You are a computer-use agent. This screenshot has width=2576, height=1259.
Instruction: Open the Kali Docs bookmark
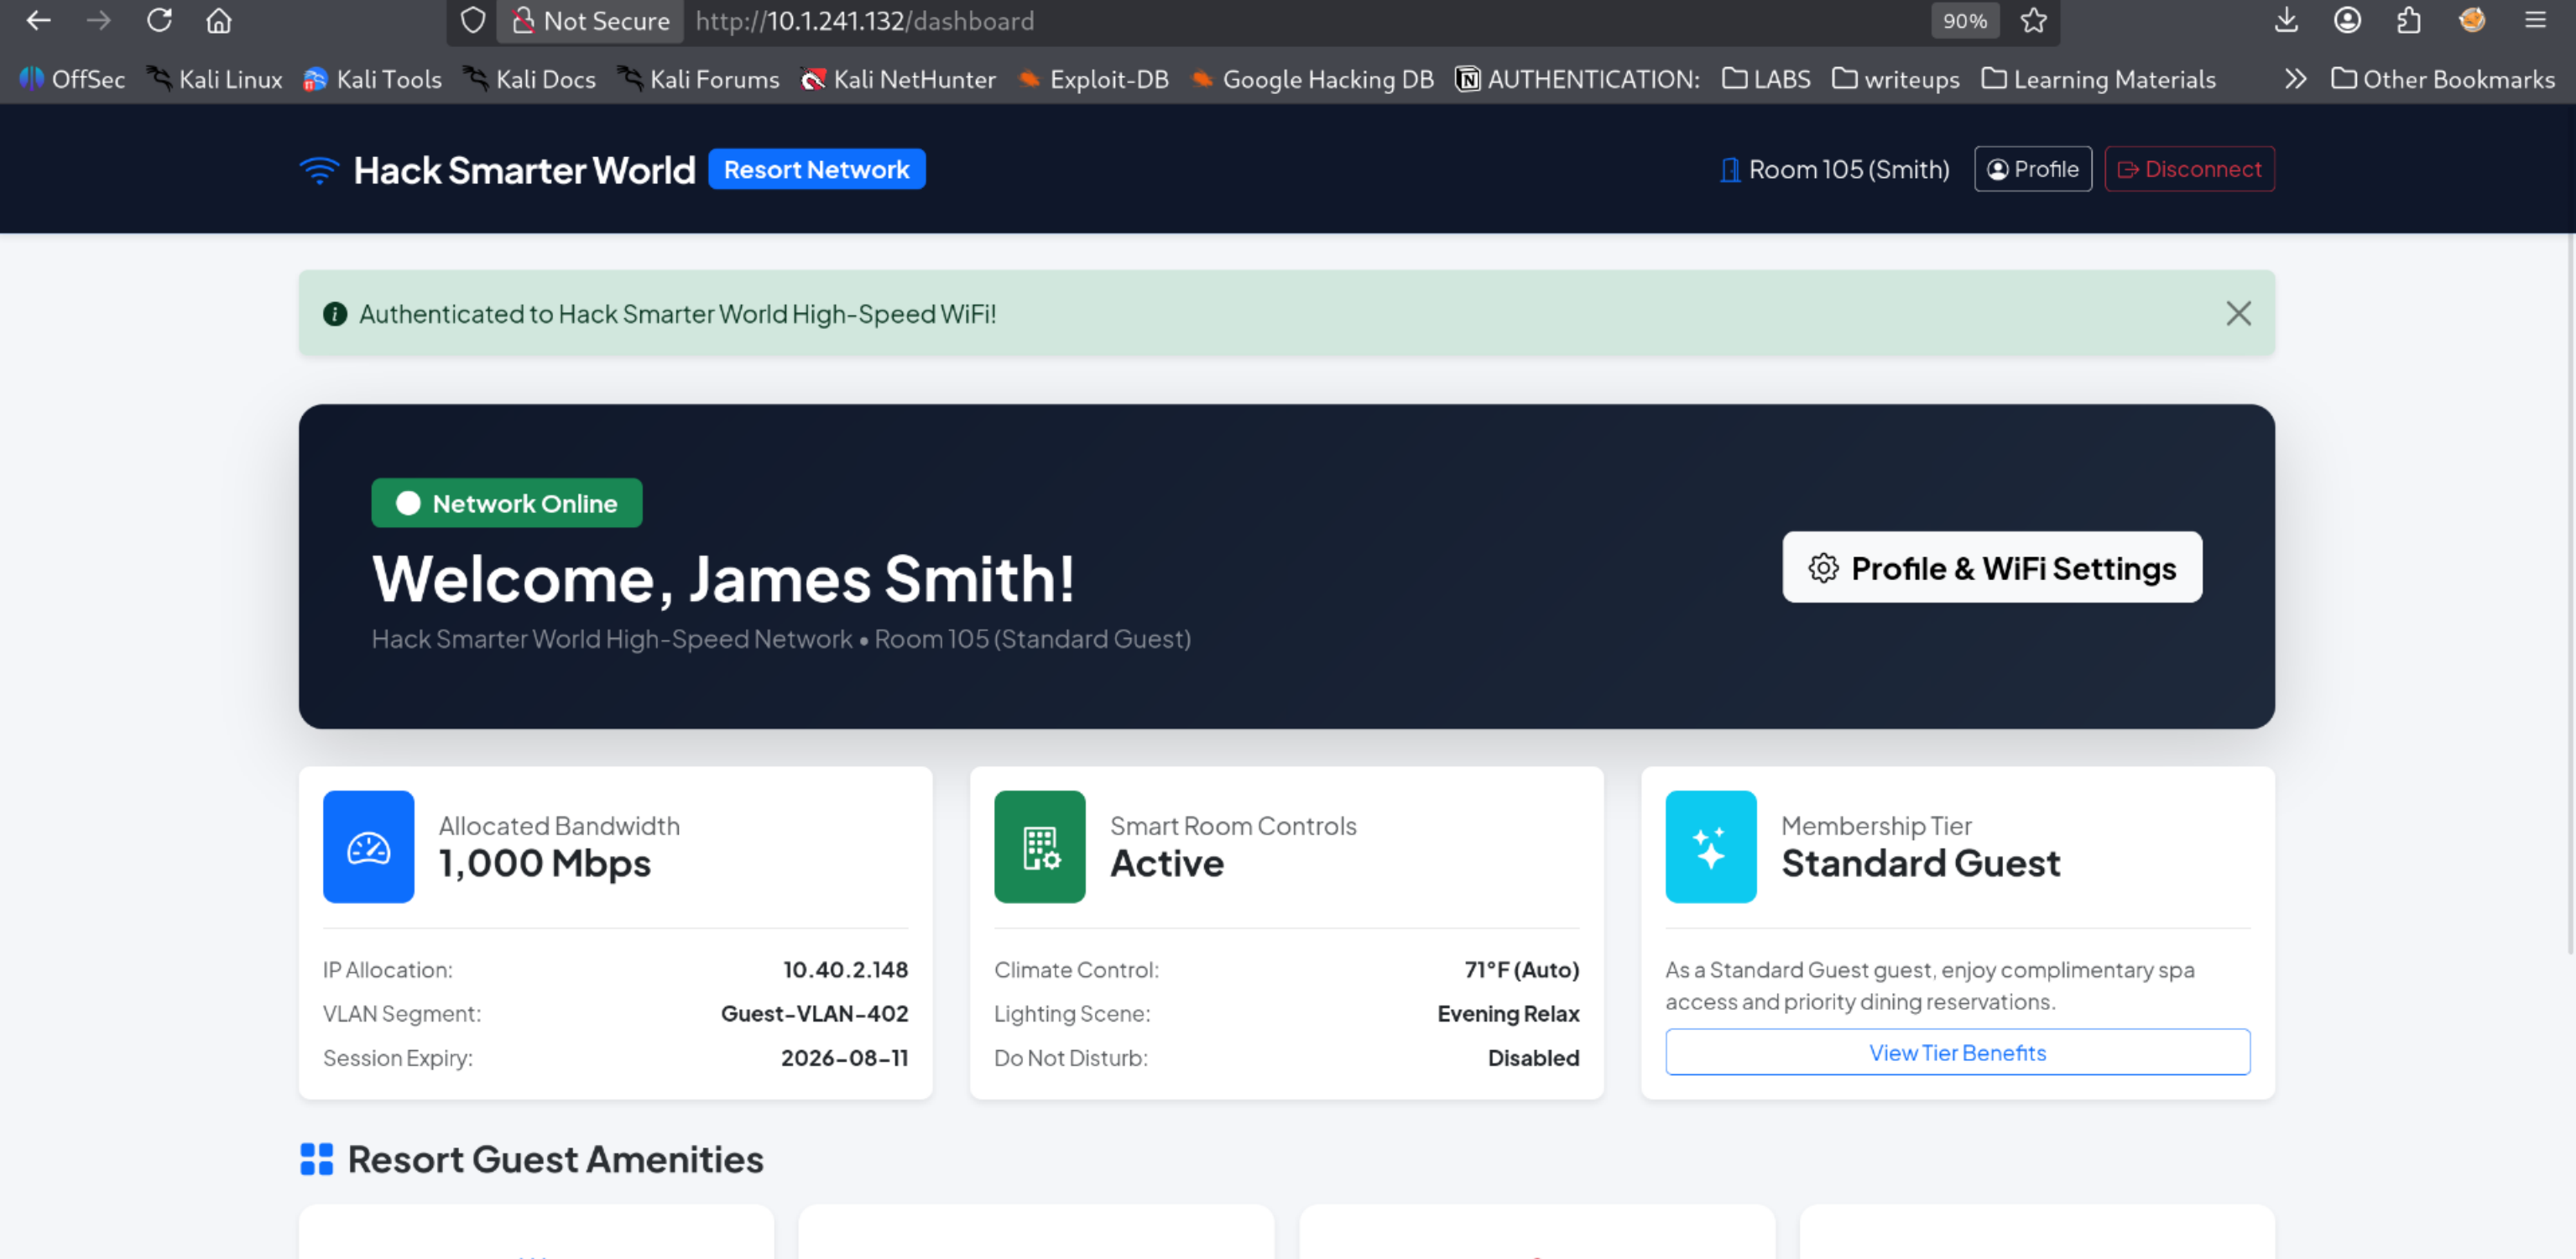[529, 79]
